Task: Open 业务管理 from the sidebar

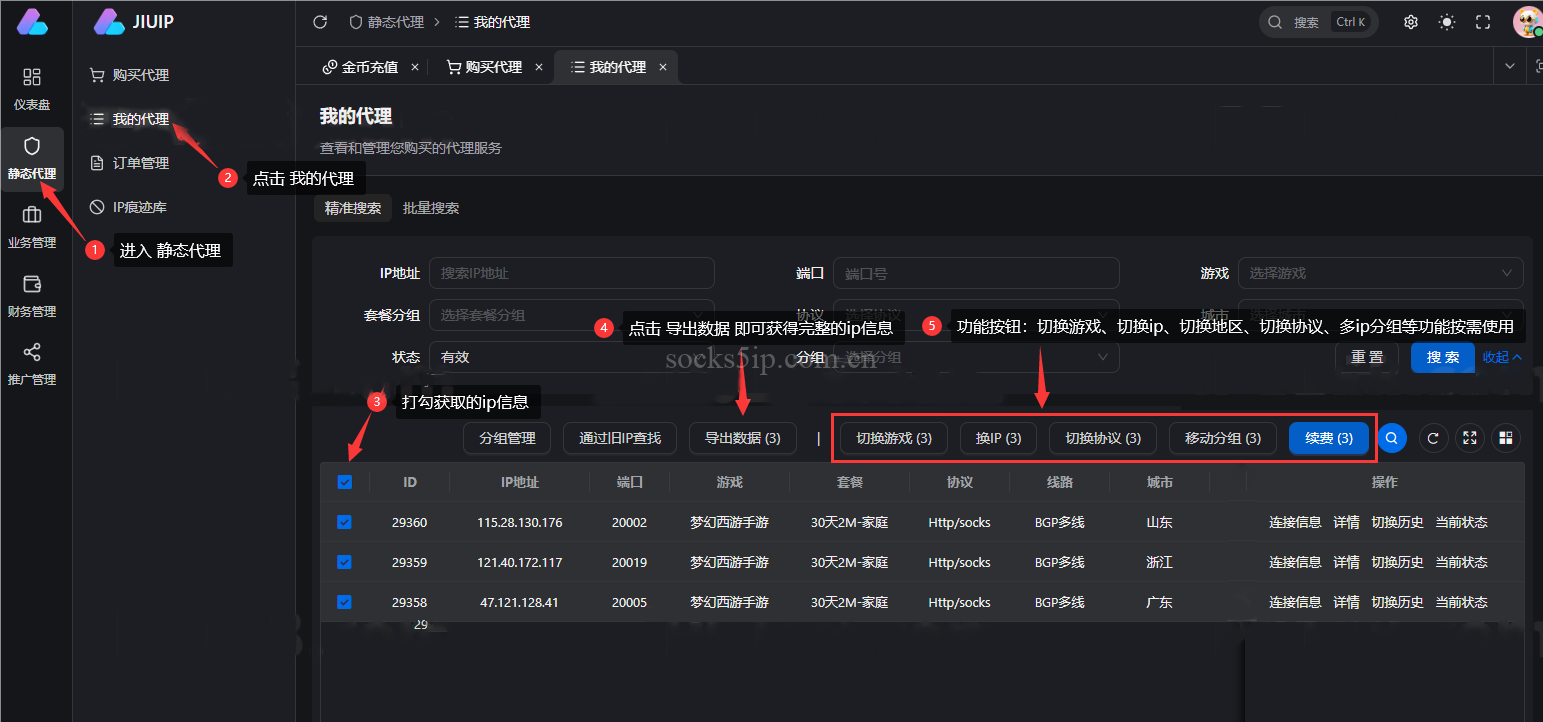Action: coord(33,228)
